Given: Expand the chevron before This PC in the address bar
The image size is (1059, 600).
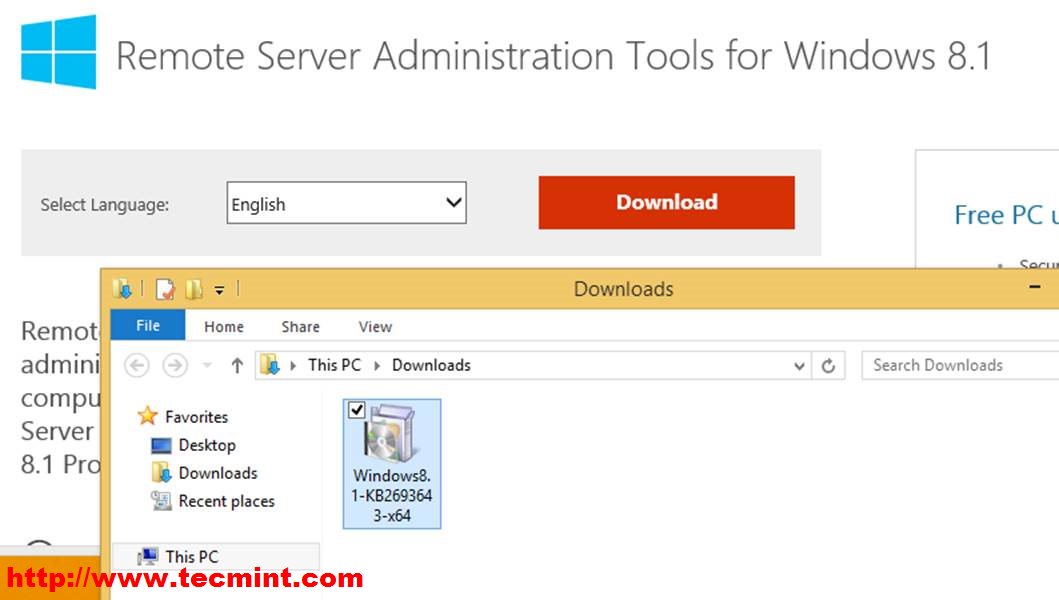Looking at the screenshot, I should coord(293,366).
